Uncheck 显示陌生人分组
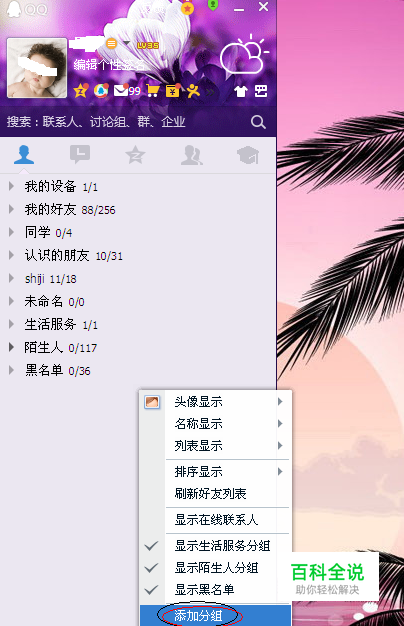 [x=216, y=568]
